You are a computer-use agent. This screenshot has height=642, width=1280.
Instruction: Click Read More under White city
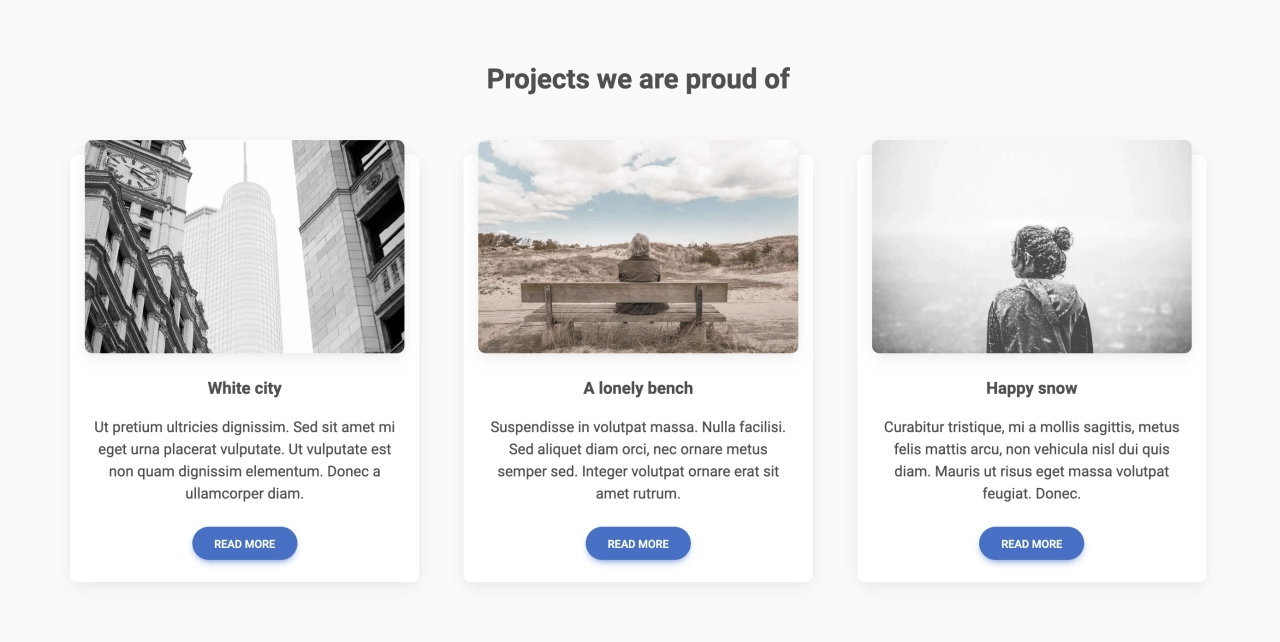(245, 544)
